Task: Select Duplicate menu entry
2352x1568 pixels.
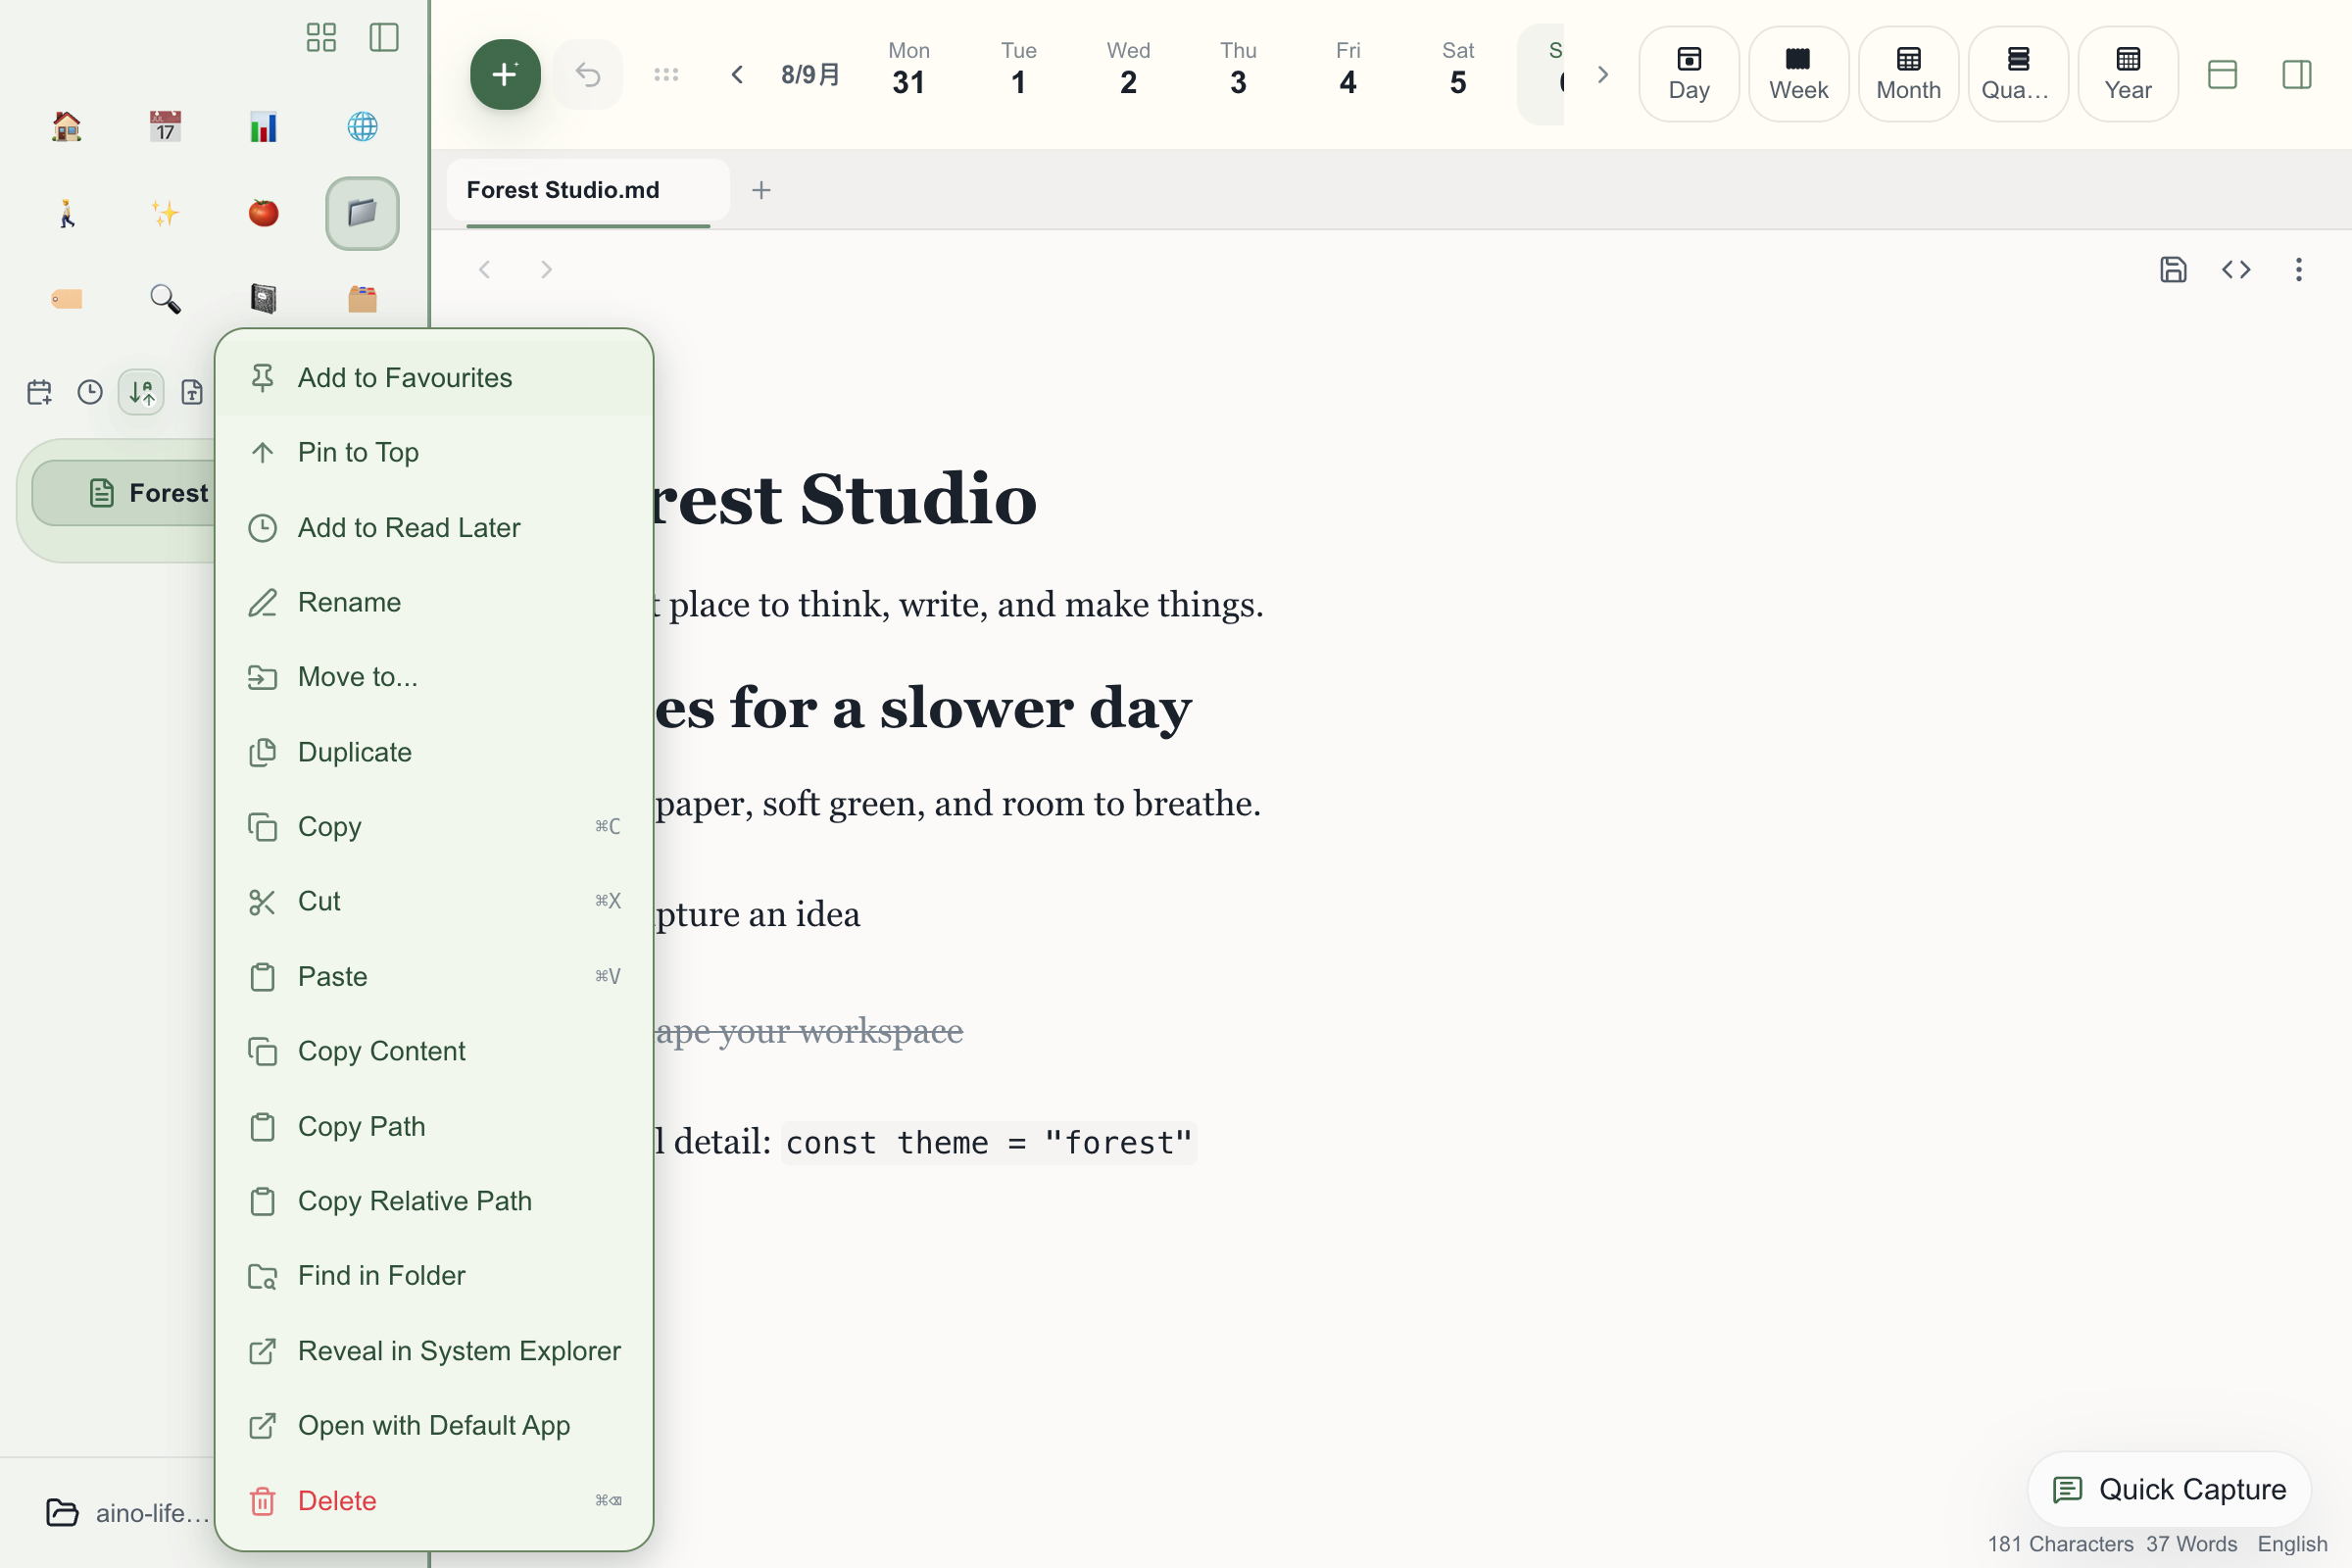Action: (x=434, y=752)
